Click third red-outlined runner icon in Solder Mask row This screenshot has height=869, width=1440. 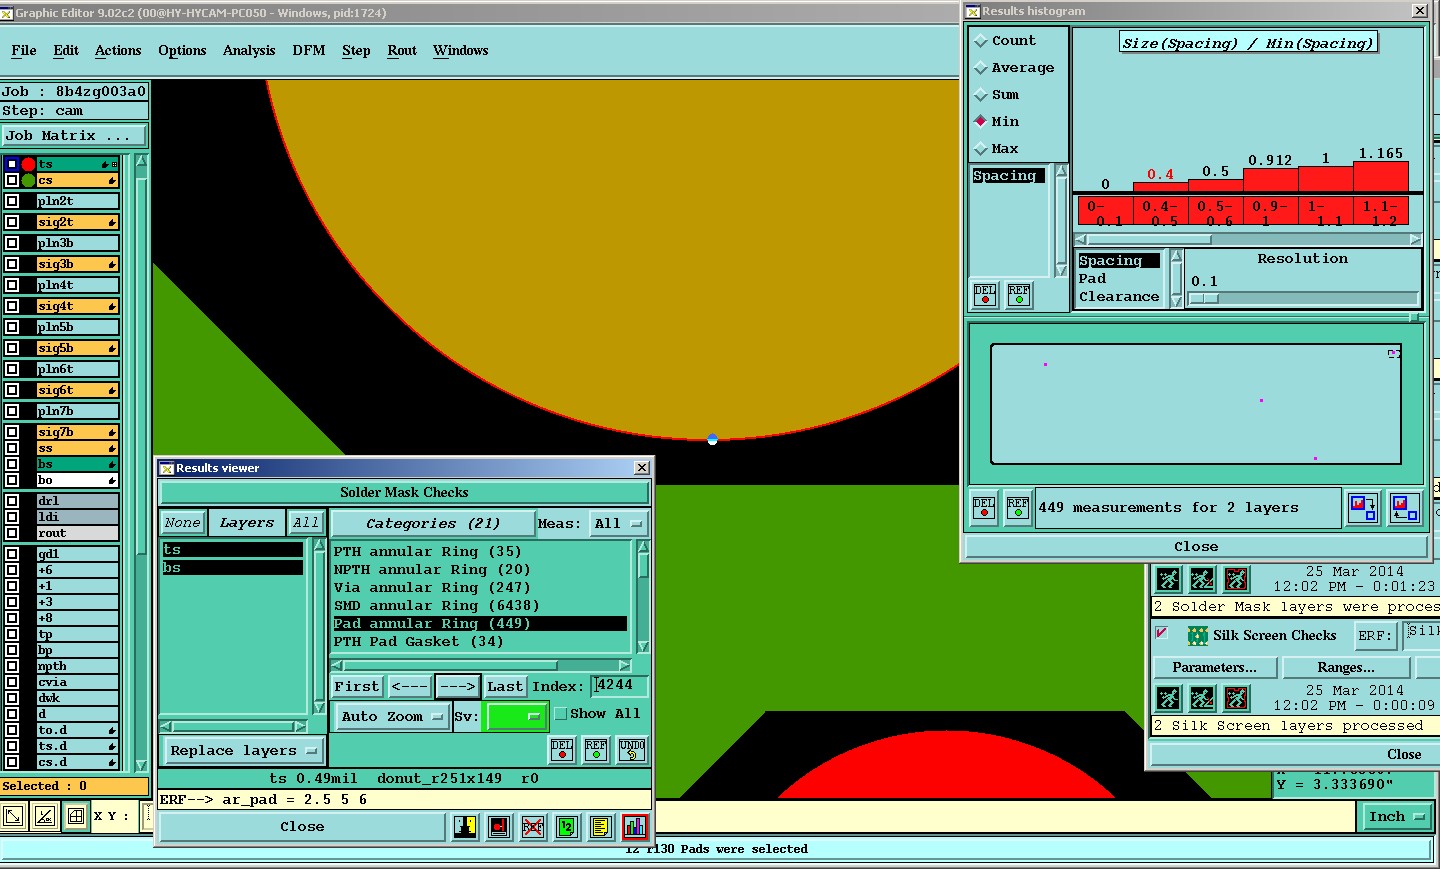click(1236, 579)
